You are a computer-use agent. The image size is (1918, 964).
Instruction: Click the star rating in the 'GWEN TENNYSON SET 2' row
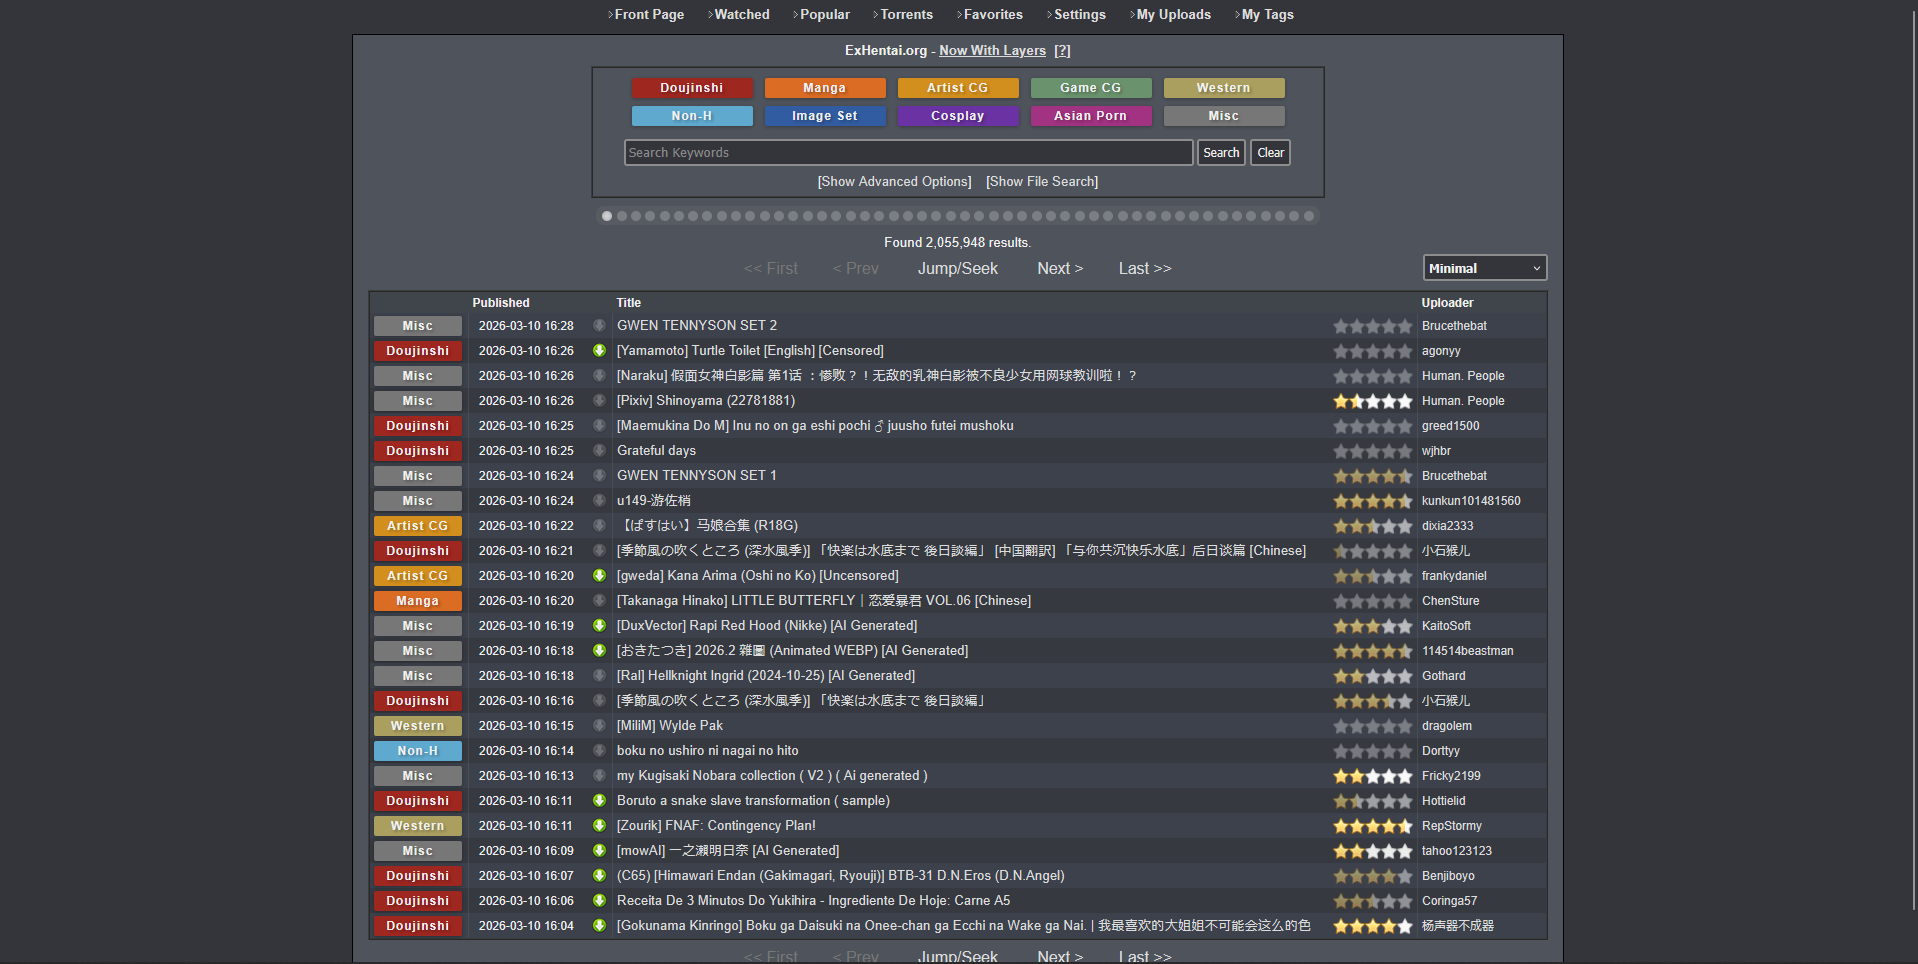pyautogui.click(x=1372, y=326)
